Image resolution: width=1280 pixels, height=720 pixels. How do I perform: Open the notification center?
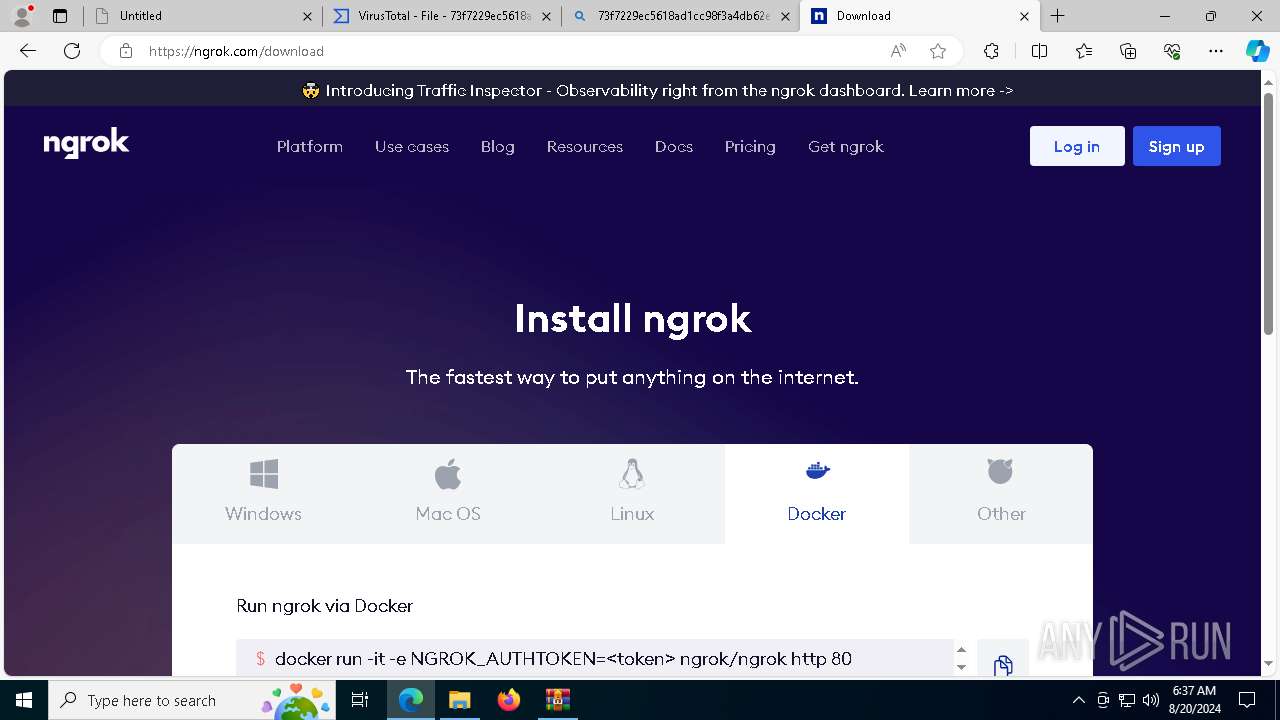1247,700
